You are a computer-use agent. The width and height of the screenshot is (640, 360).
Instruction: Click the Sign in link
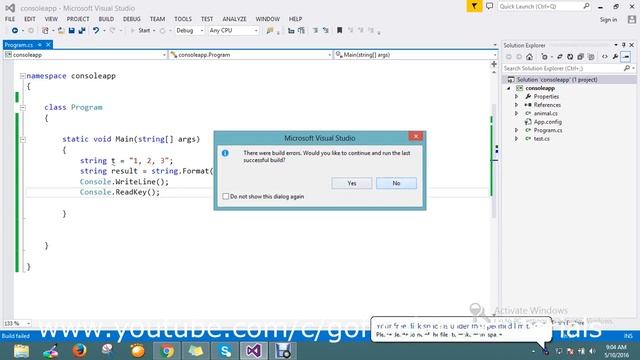[608, 20]
